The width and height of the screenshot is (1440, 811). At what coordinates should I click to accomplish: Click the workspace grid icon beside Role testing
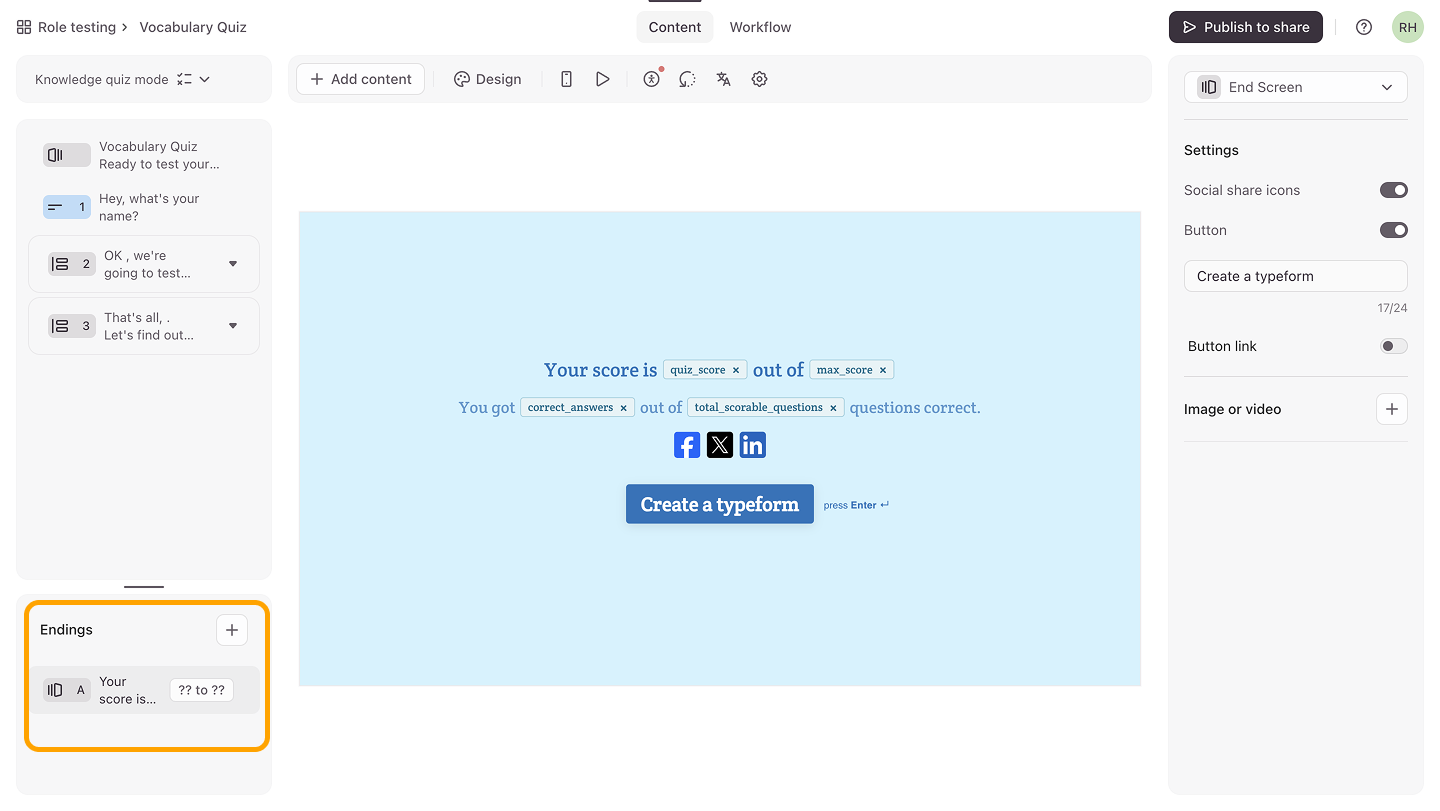coord(24,27)
